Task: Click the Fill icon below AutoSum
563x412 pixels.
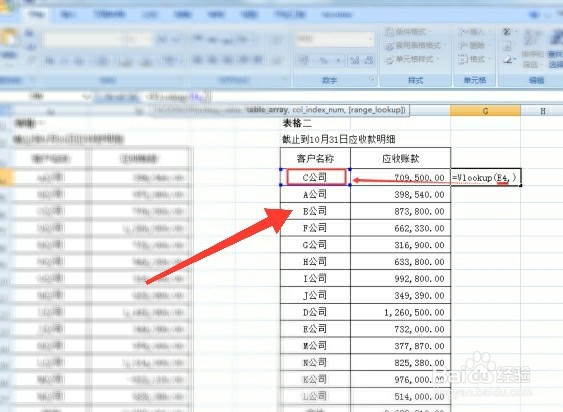Action: 507,46
